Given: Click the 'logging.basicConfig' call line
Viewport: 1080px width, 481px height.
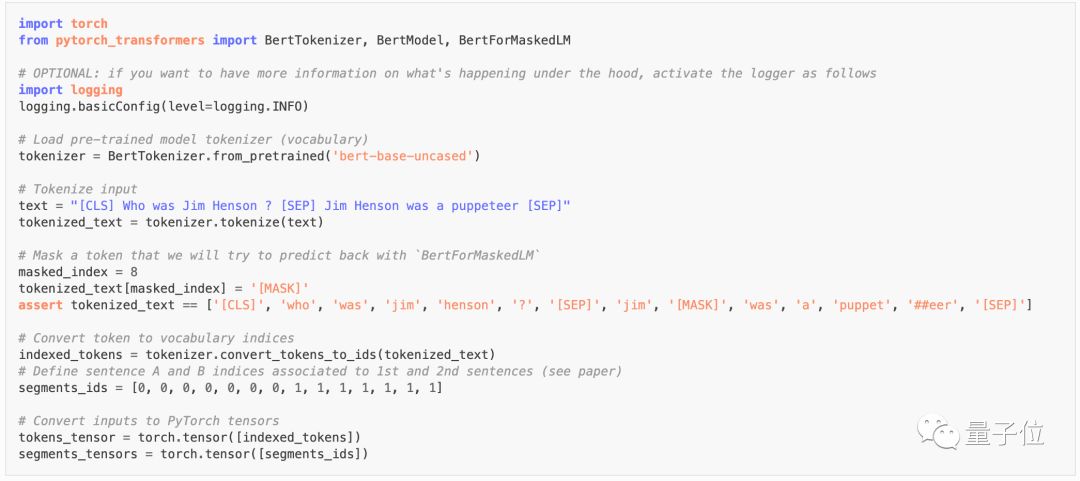Looking at the screenshot, I should [163, 106].
